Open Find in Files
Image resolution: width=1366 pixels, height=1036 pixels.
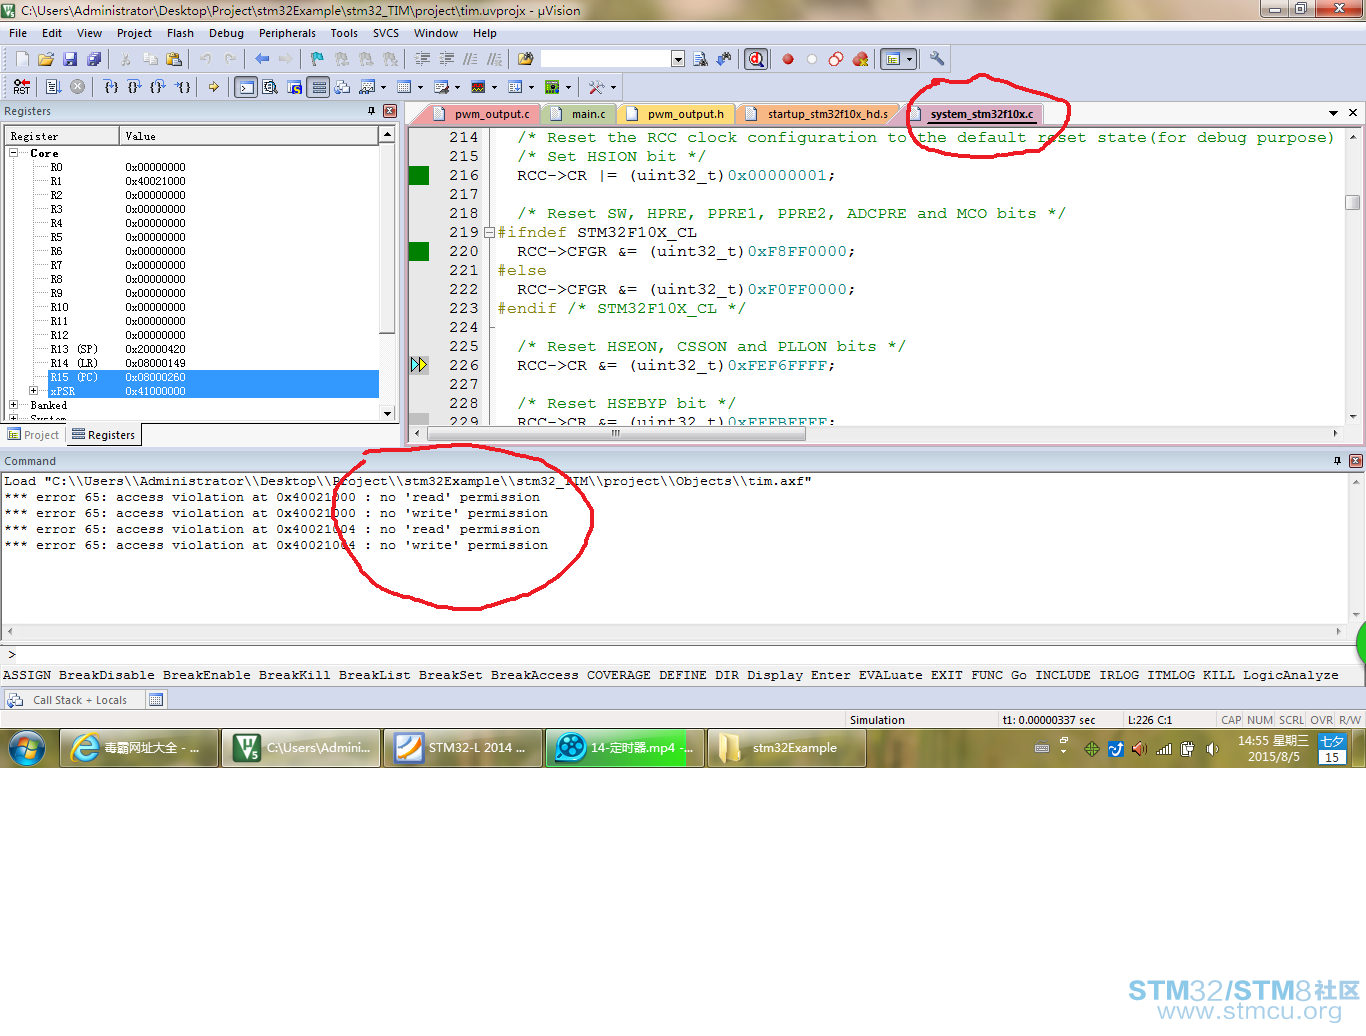pyautogui.click(x=525, y=59)
